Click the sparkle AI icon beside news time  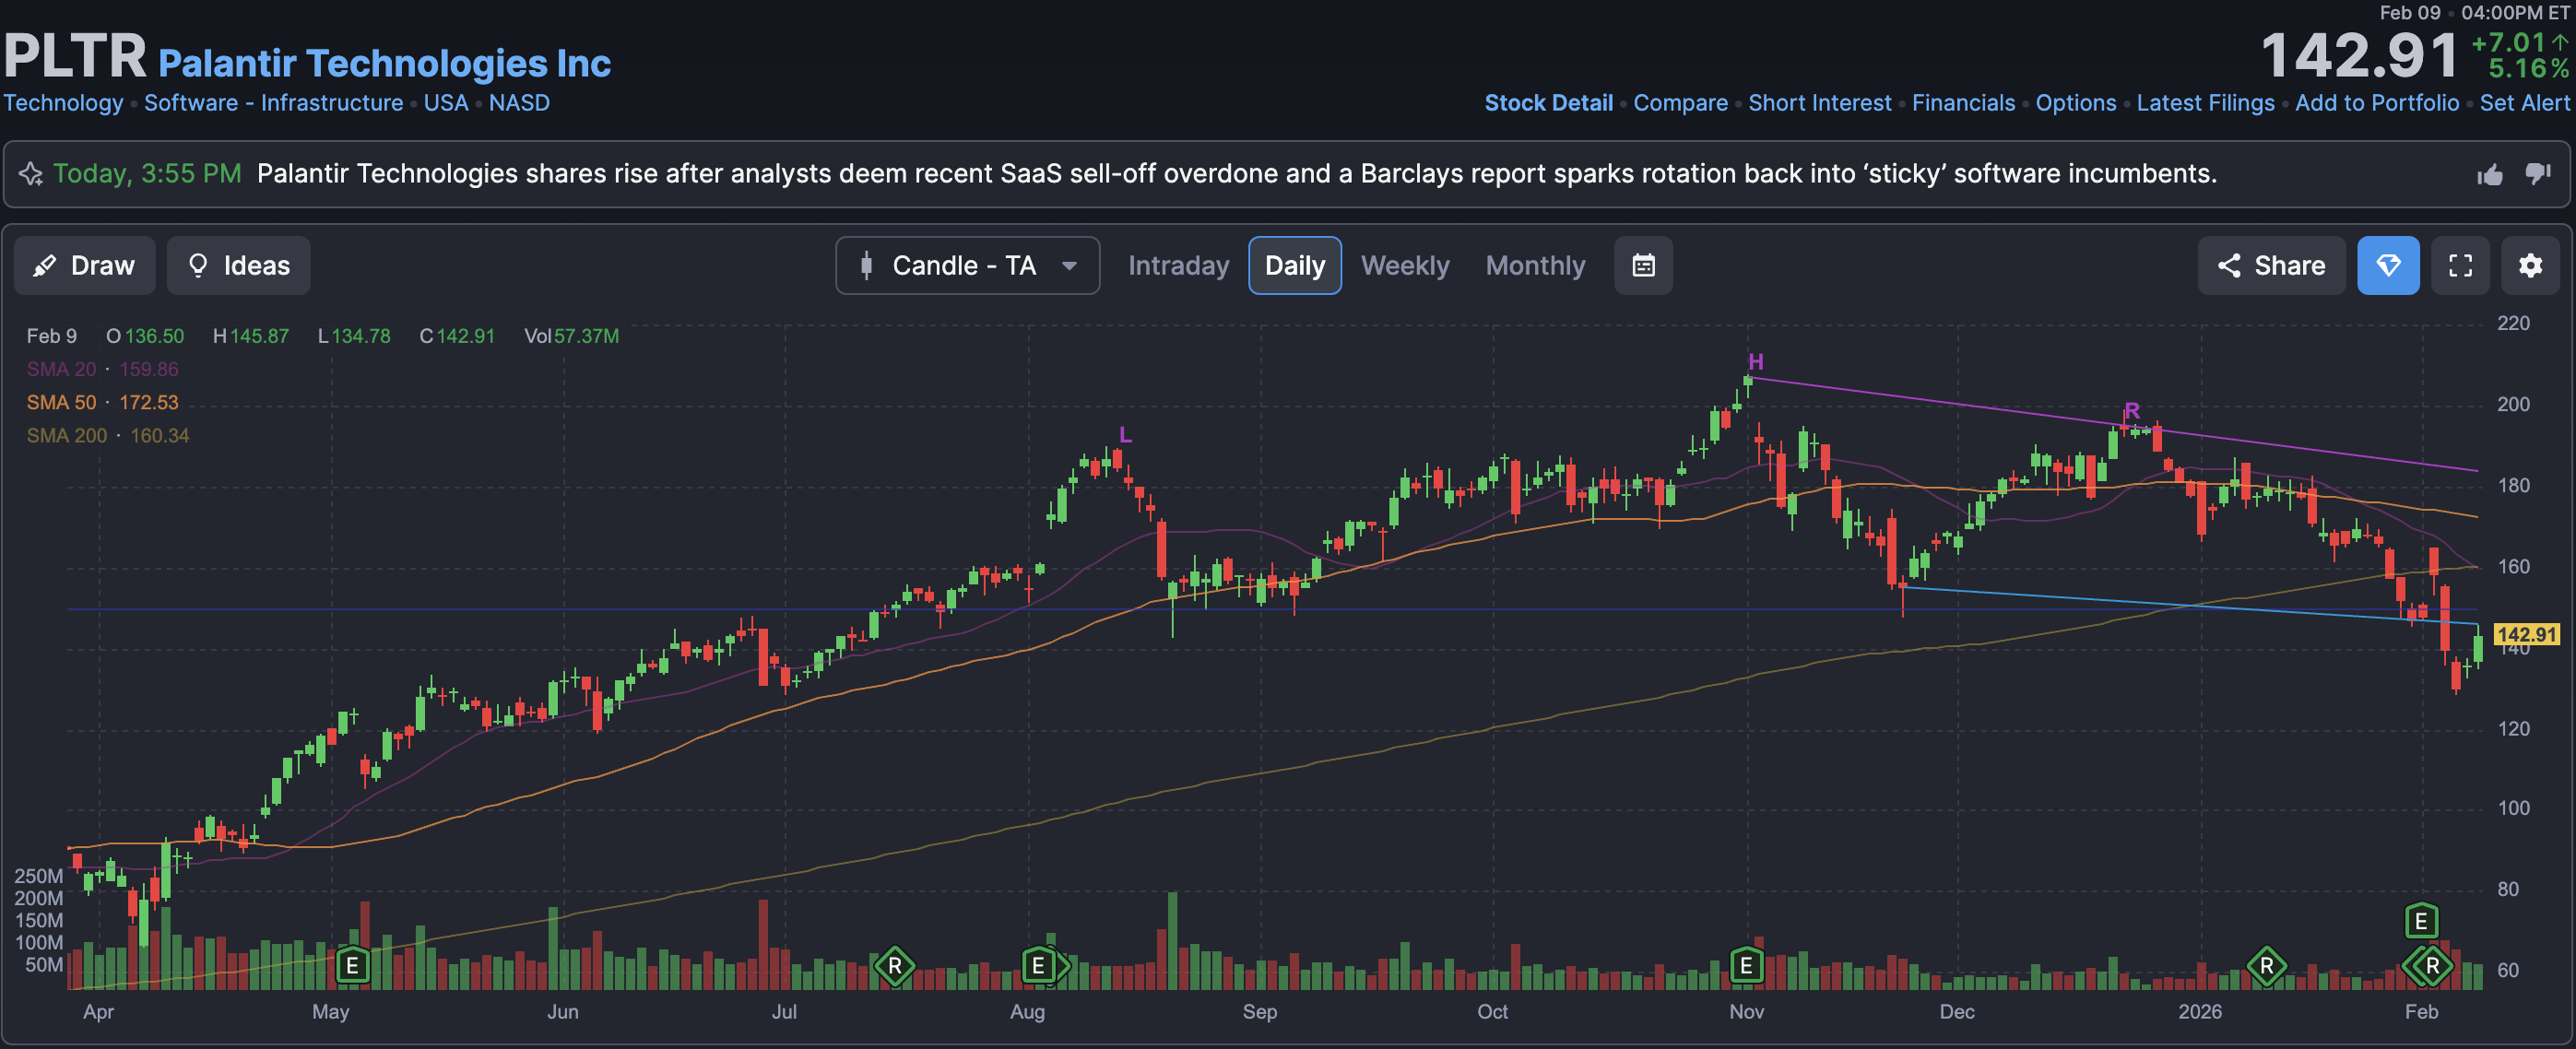coord(31,174)
